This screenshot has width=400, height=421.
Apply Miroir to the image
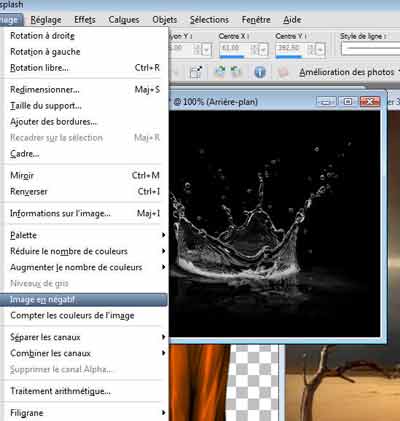click(x=84, y=175)
